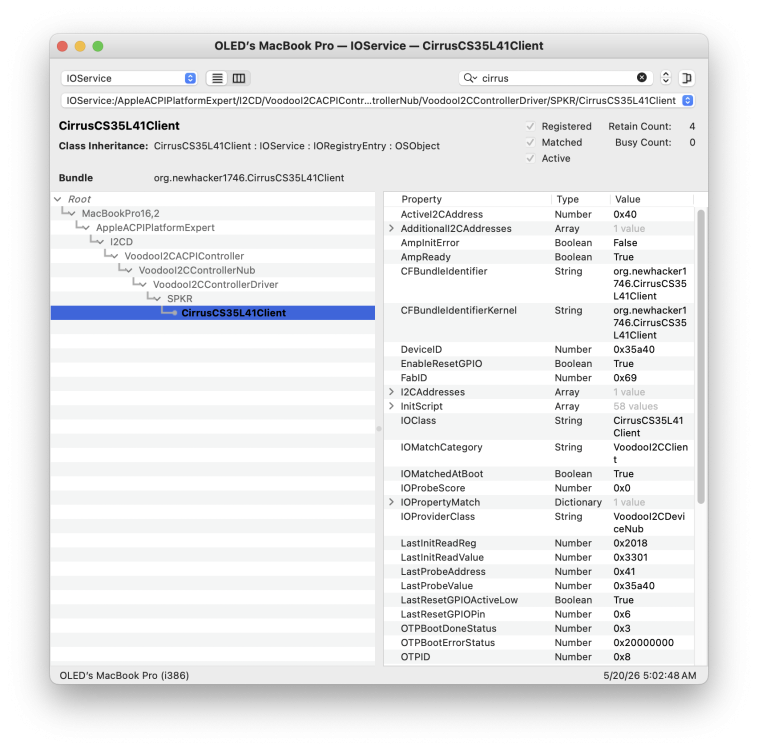
Task: Collapse VoodooI2CControllerNub node
Action: pos(129,270)
